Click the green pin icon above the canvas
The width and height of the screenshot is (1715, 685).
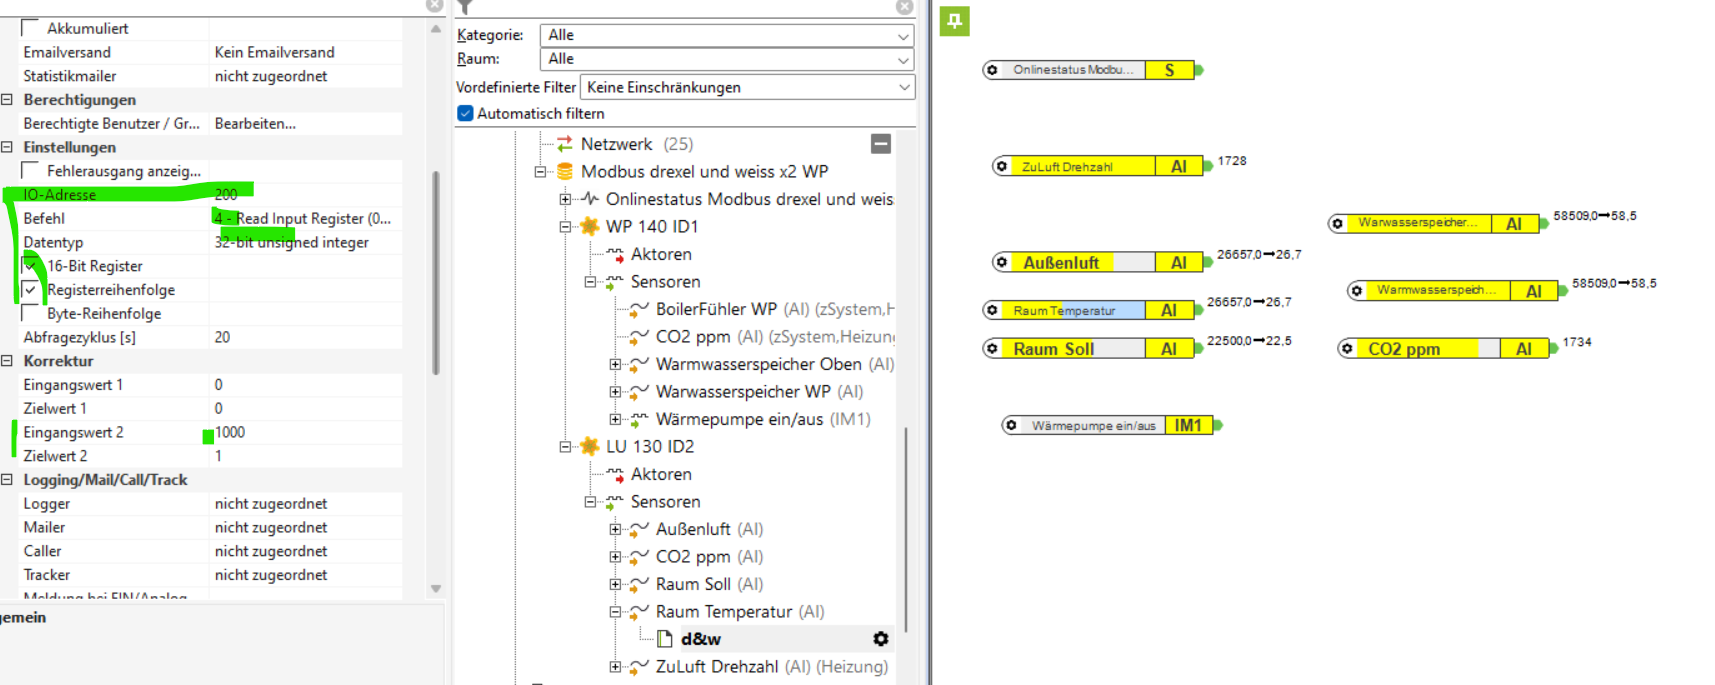click(954, 21)
